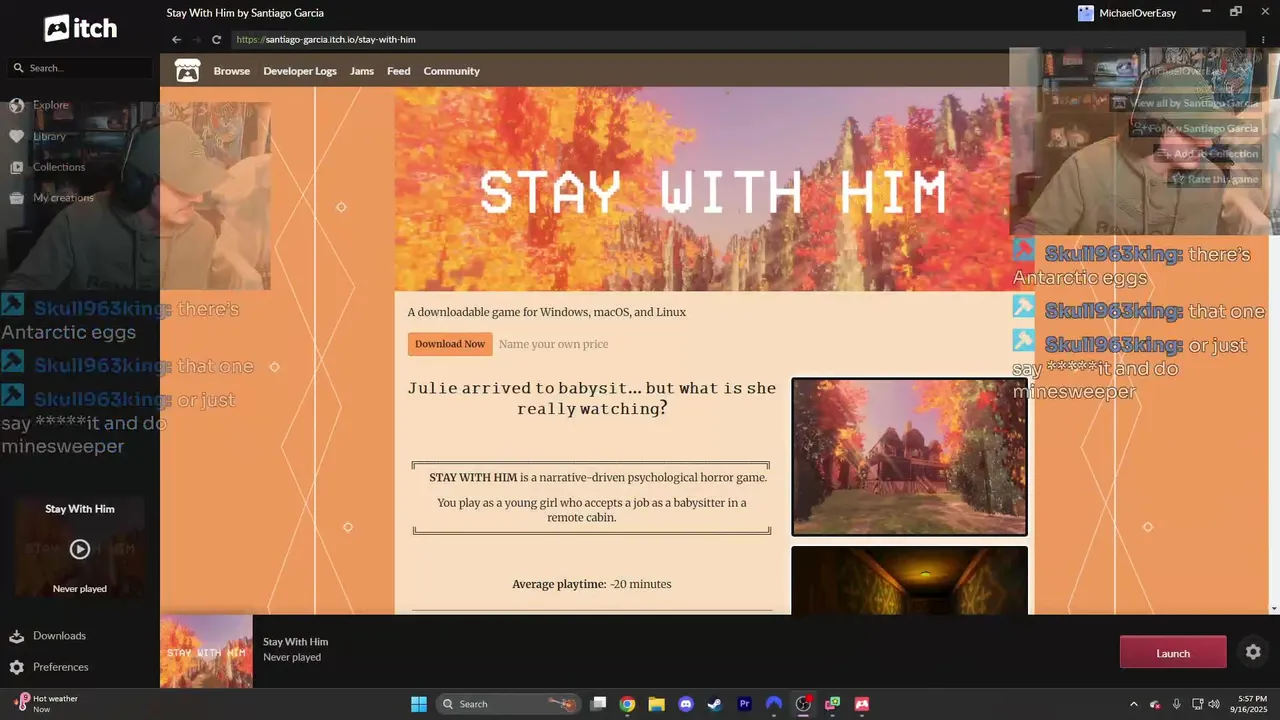Screen dimensions: 1280x720
Task: Open the Feed menu item
Action: (399, 71)
